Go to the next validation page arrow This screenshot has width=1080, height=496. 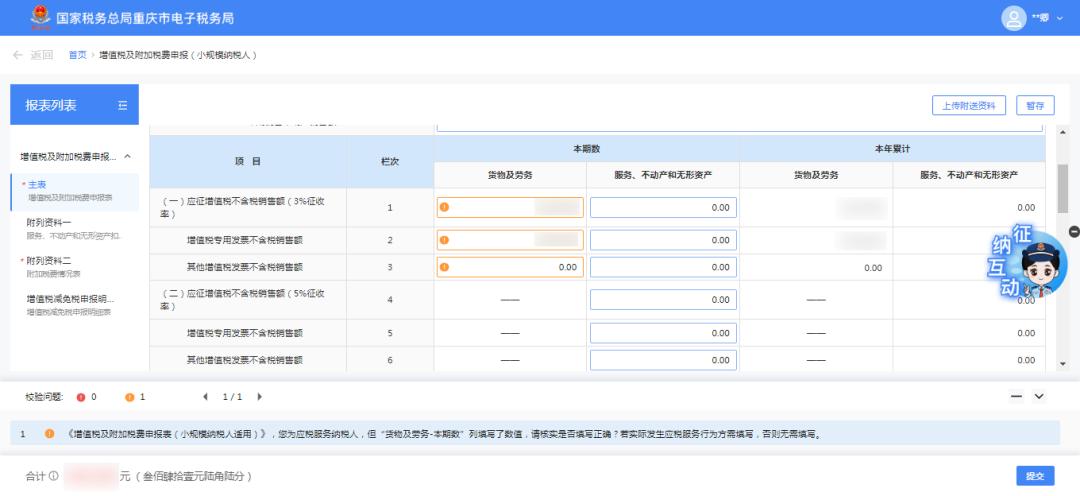tap(260, 397)
